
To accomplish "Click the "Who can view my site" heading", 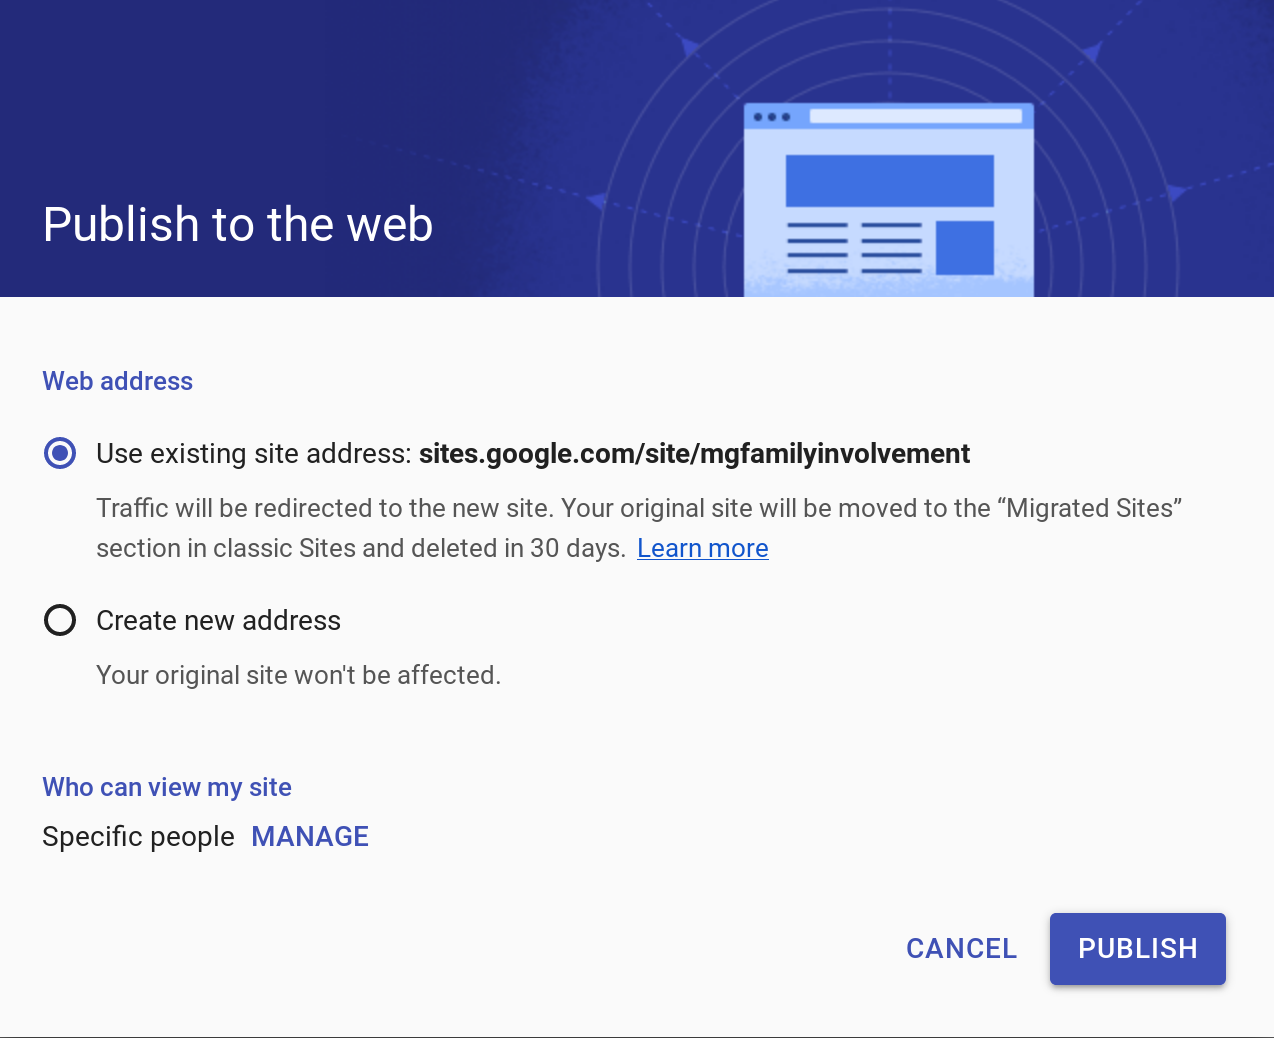I will tap(167, 787).
